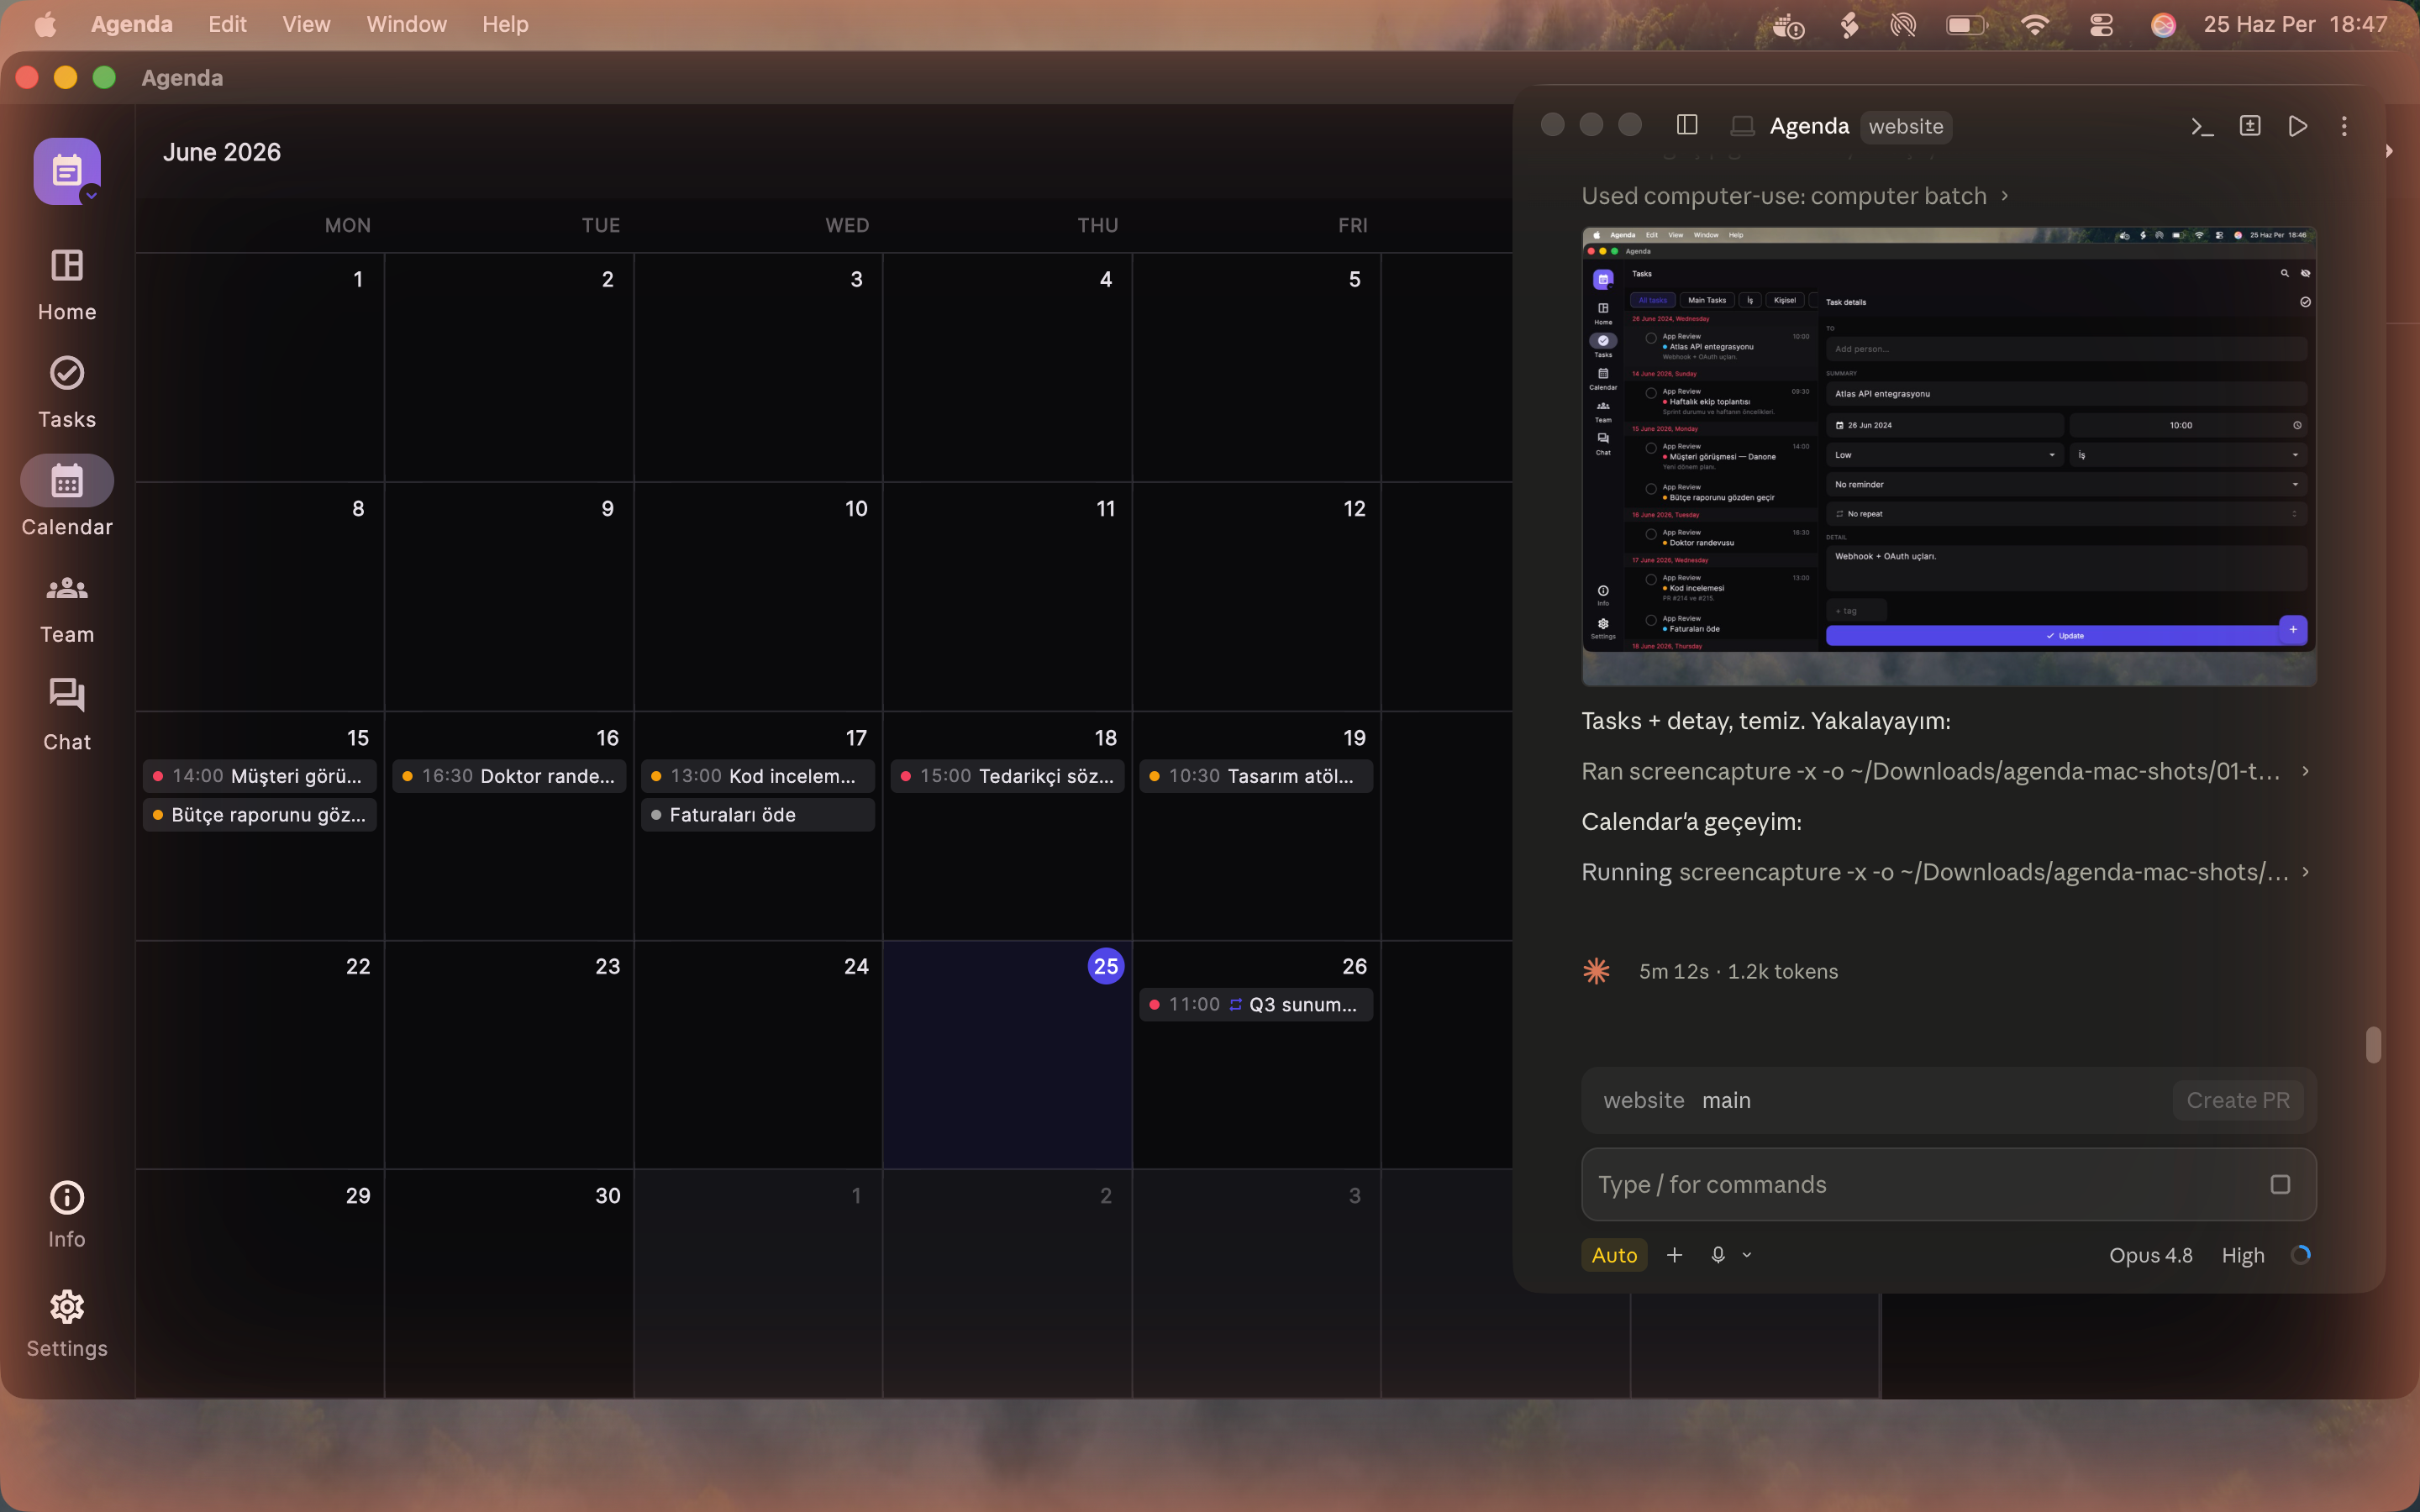The width and height of the screenshot is (2420, 1512).
Task: Toggle Auto mode in assistant panel
Action: point(1614,1255)
